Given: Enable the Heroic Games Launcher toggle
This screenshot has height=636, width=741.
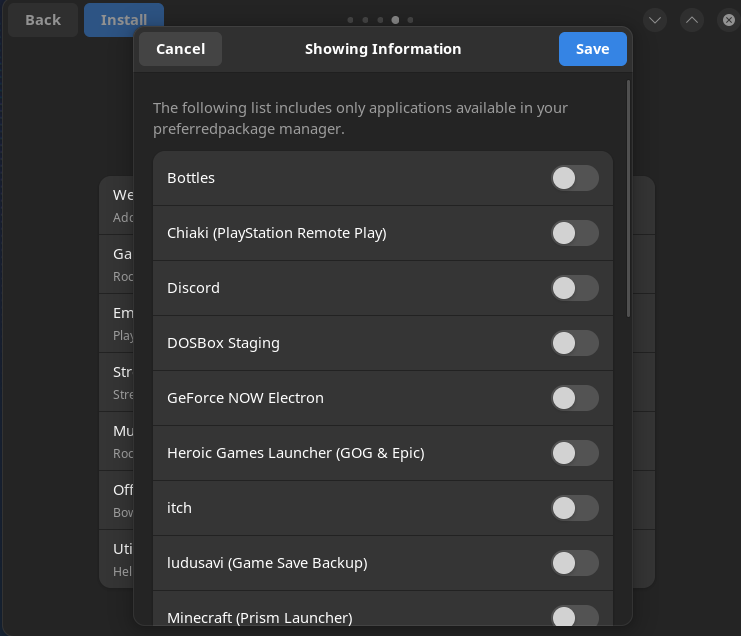Looking at the screenshot, I should pyautogui.click(x=574, y=453).
